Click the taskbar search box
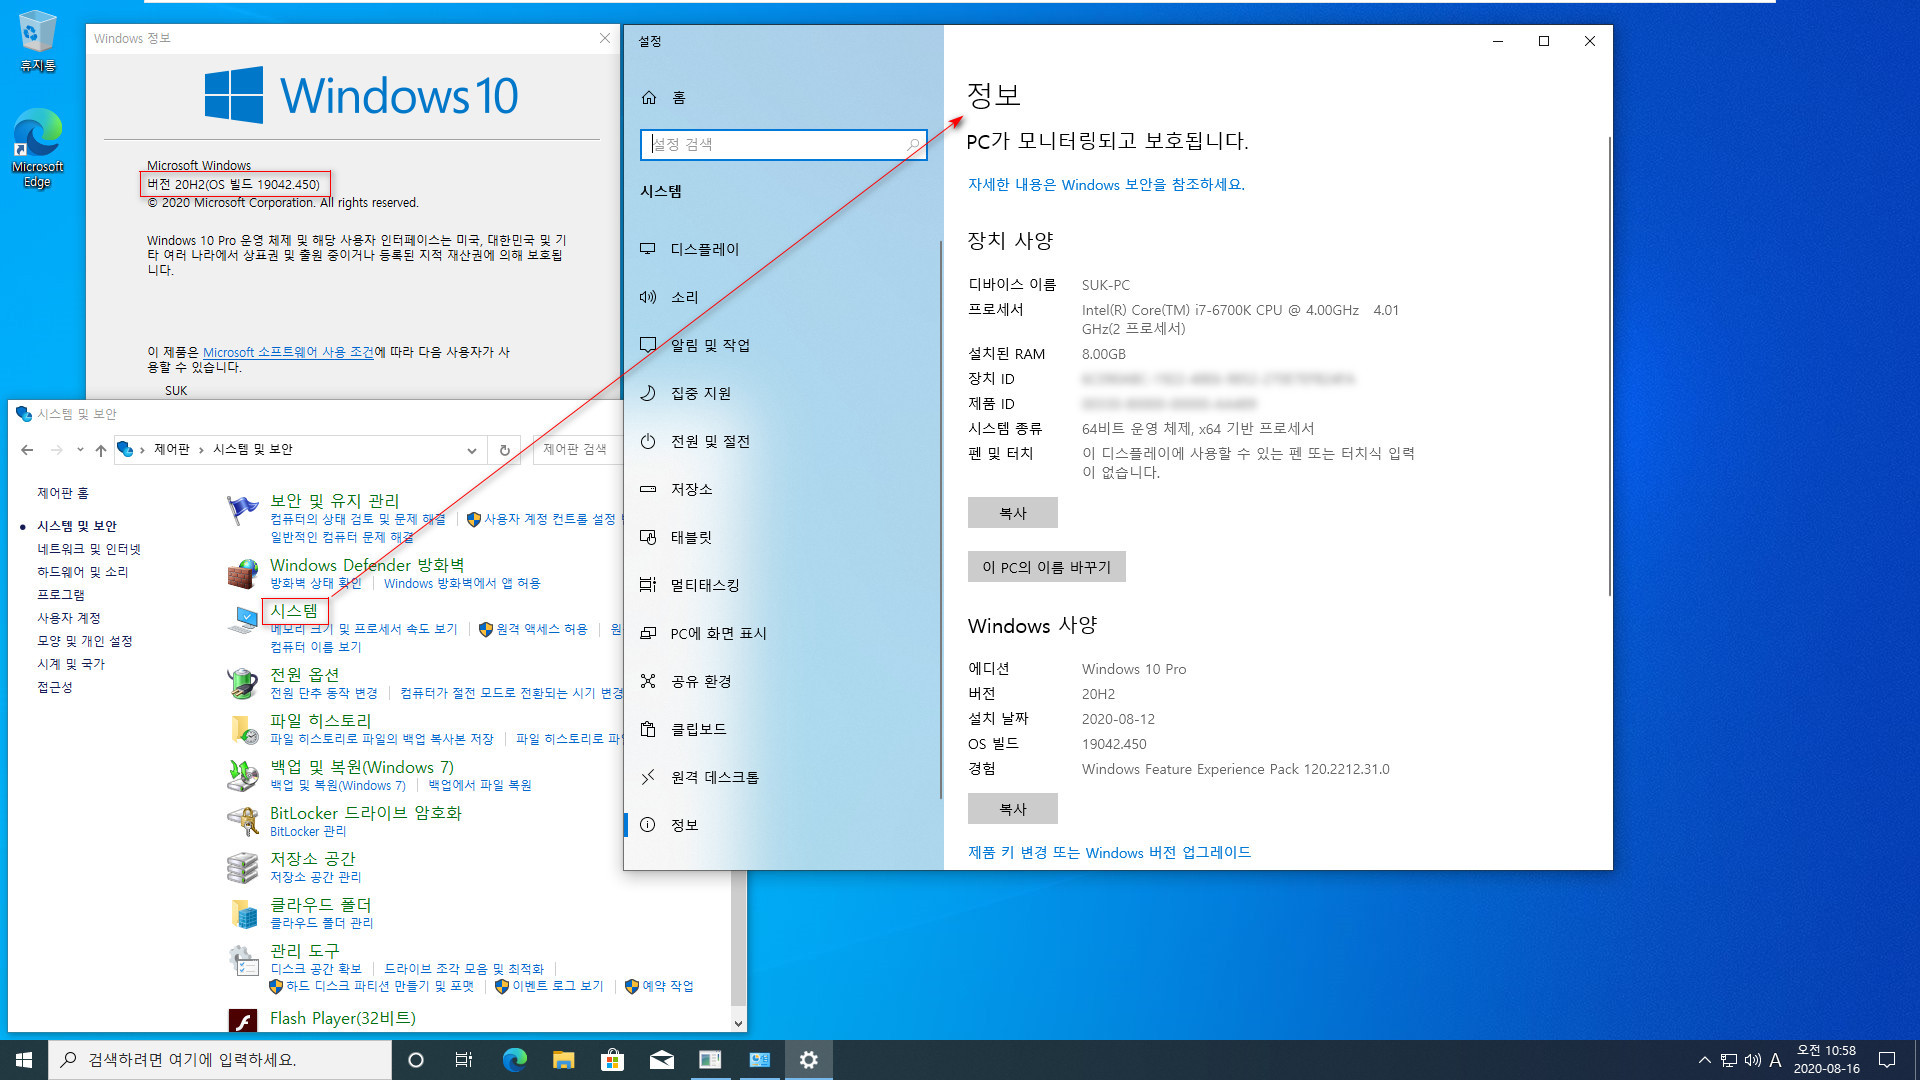The width and height of the screenshot is (1920, 1080). point(220,1060)
